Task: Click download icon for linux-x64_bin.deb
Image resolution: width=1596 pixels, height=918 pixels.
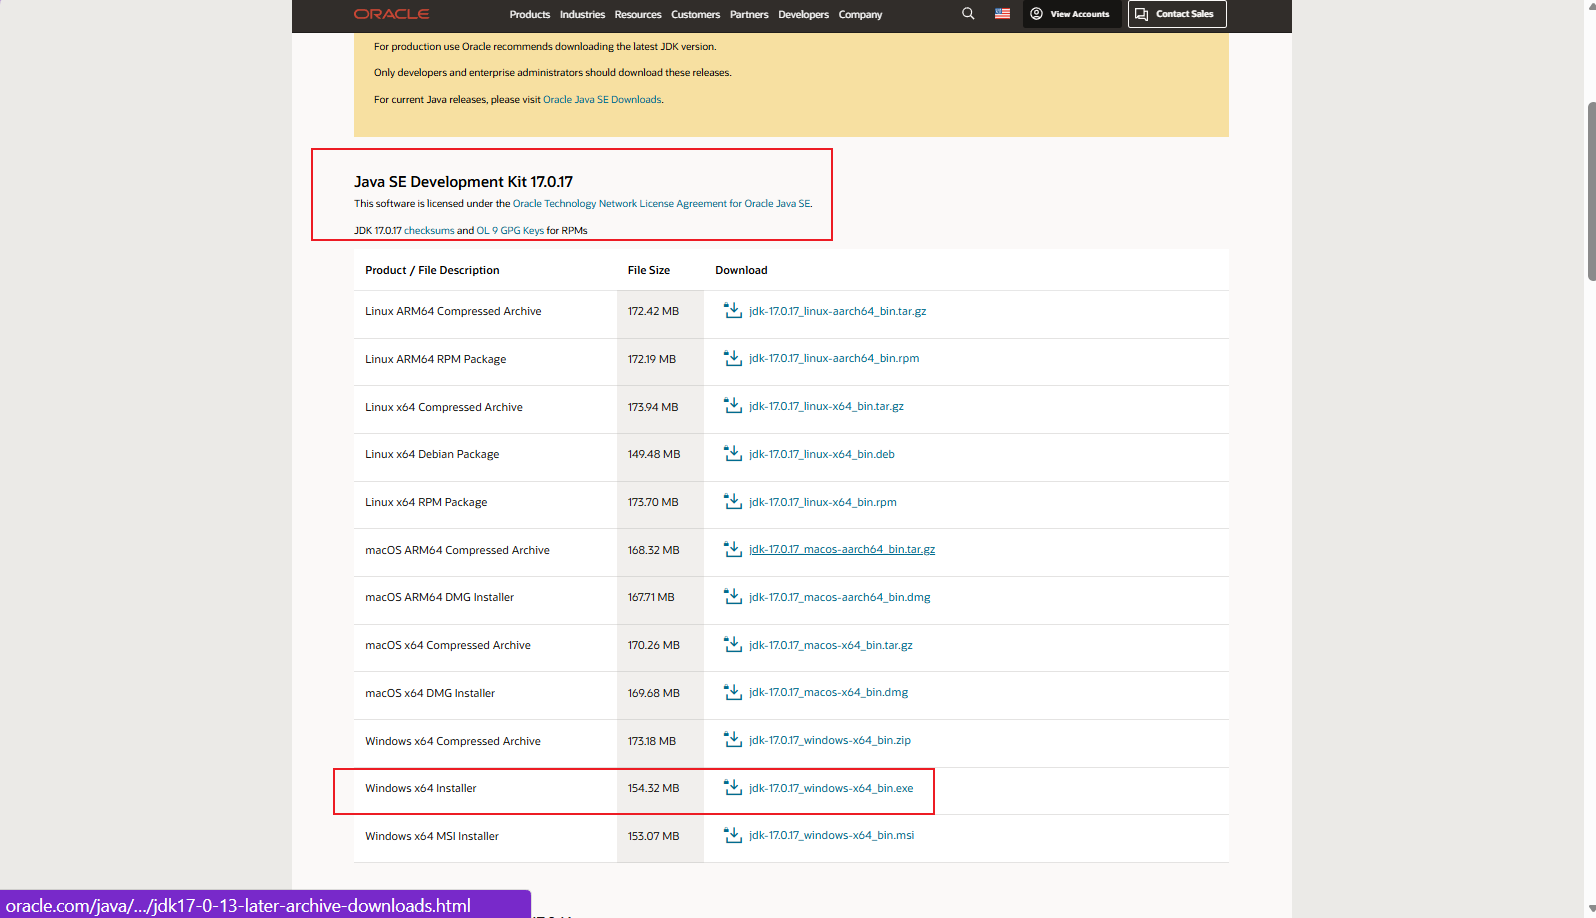Action: (733, 454)
